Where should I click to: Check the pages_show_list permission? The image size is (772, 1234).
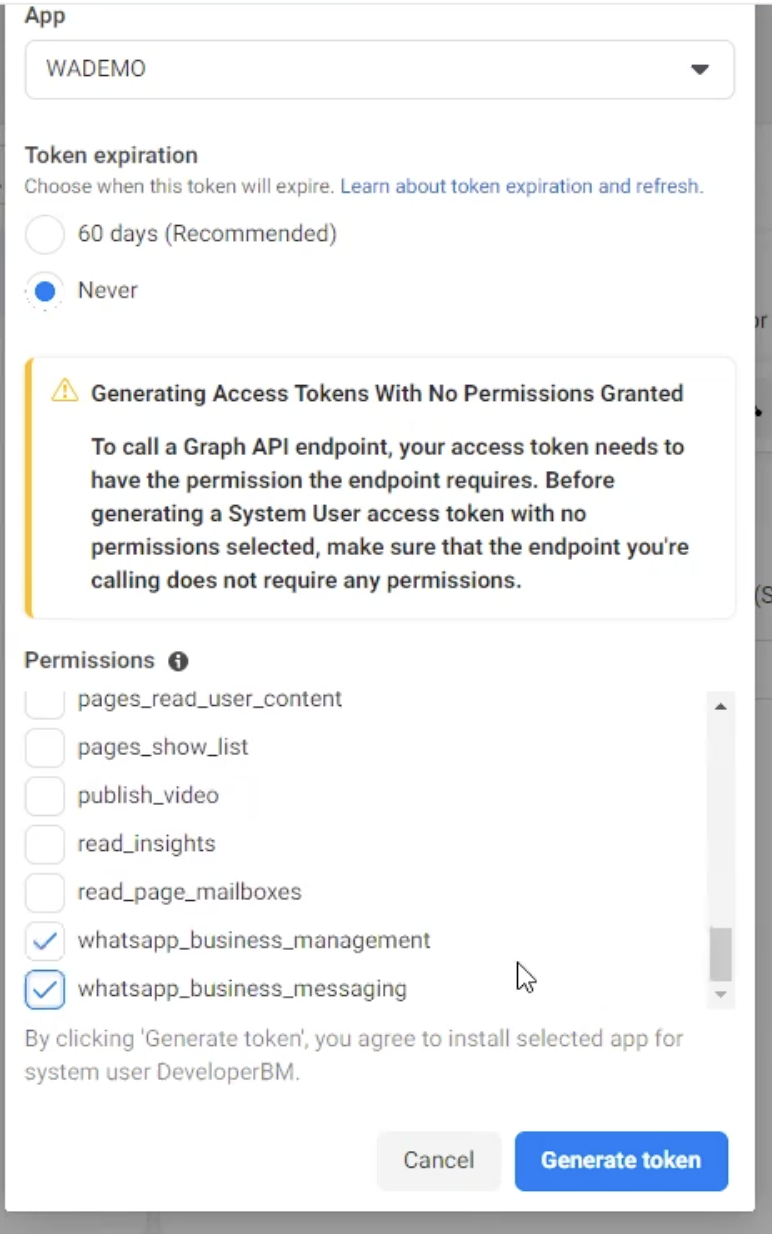click(44, 747)
